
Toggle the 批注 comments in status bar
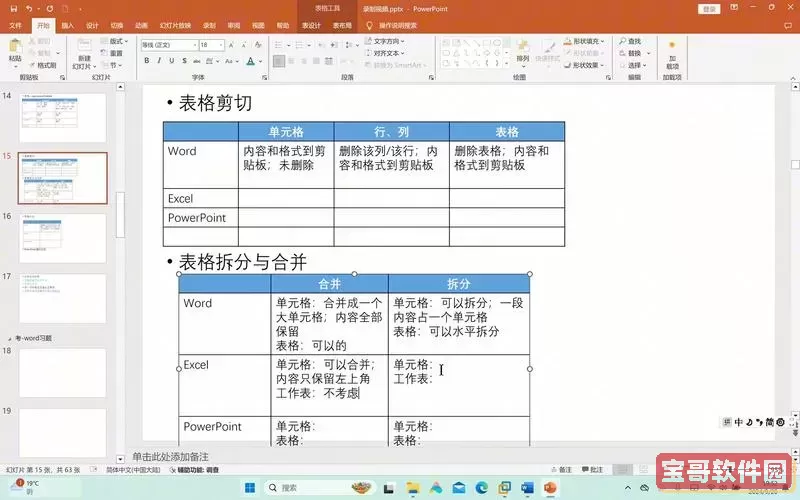click(x=593, y=469)
